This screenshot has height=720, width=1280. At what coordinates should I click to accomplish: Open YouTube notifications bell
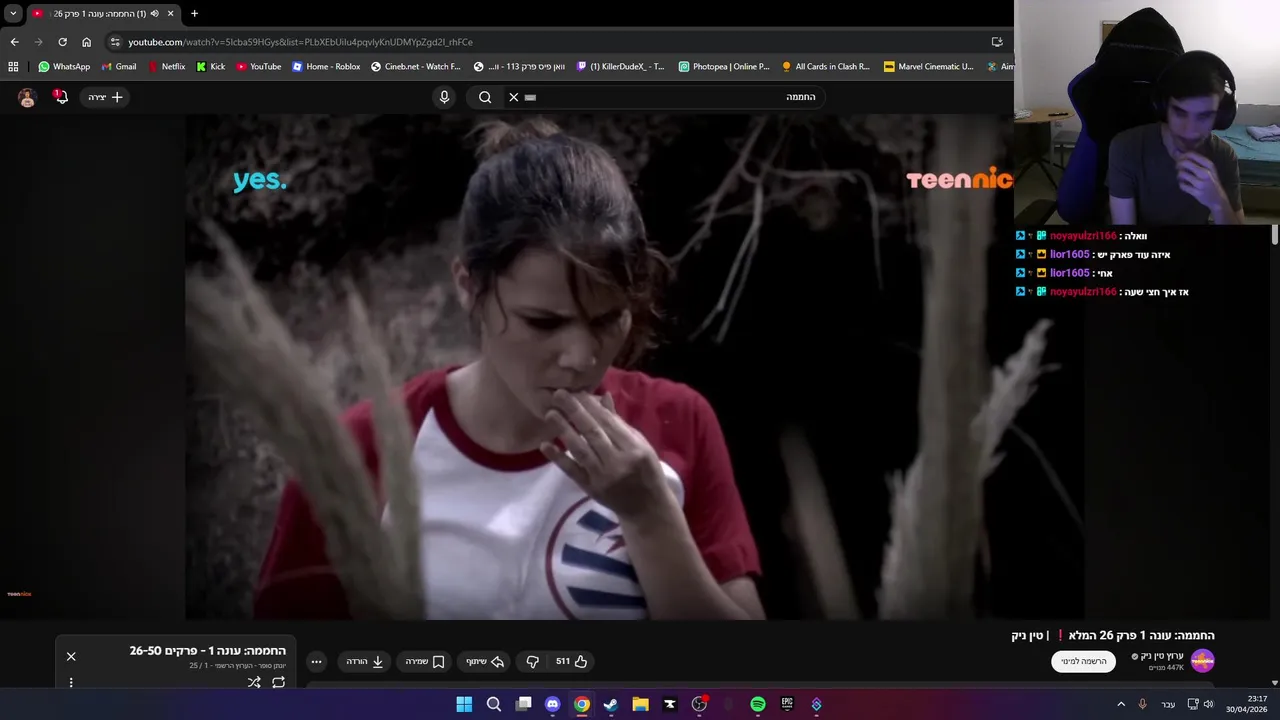[61, 97]
